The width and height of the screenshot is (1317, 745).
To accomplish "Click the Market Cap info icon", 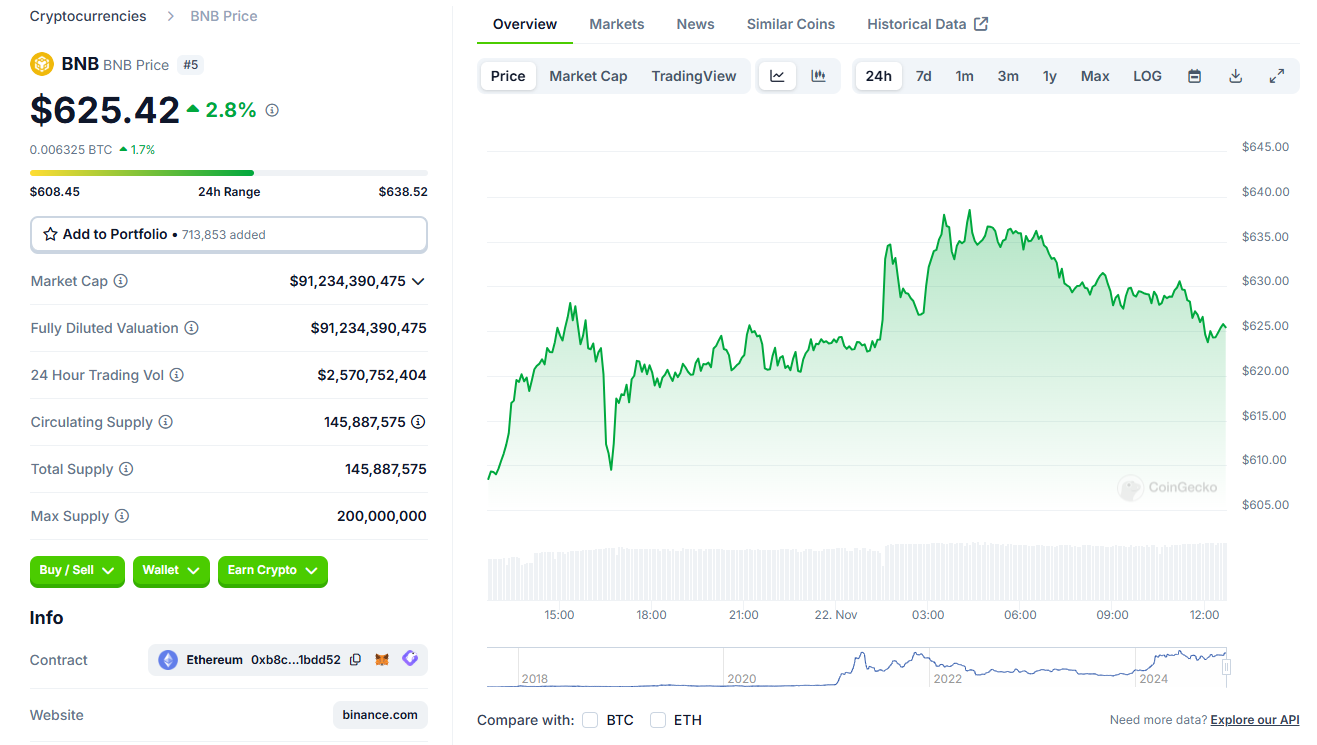I will tap(121, 281).
